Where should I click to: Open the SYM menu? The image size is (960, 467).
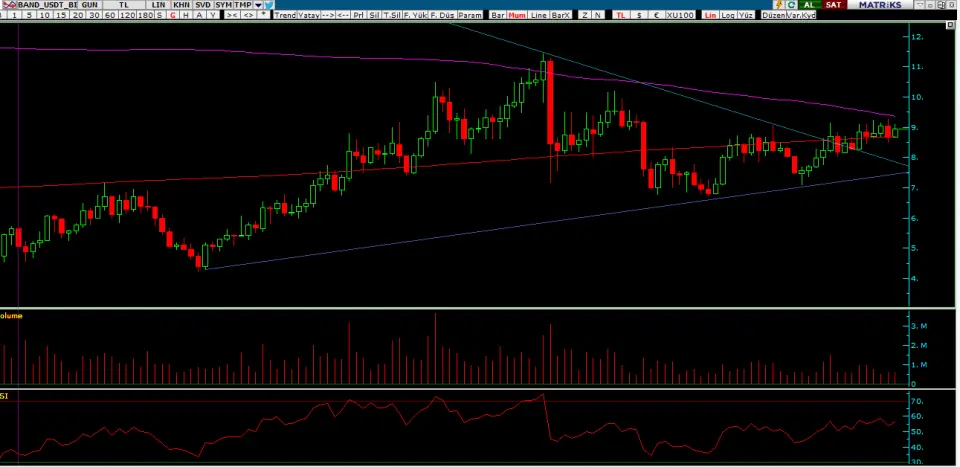point(223,5)
